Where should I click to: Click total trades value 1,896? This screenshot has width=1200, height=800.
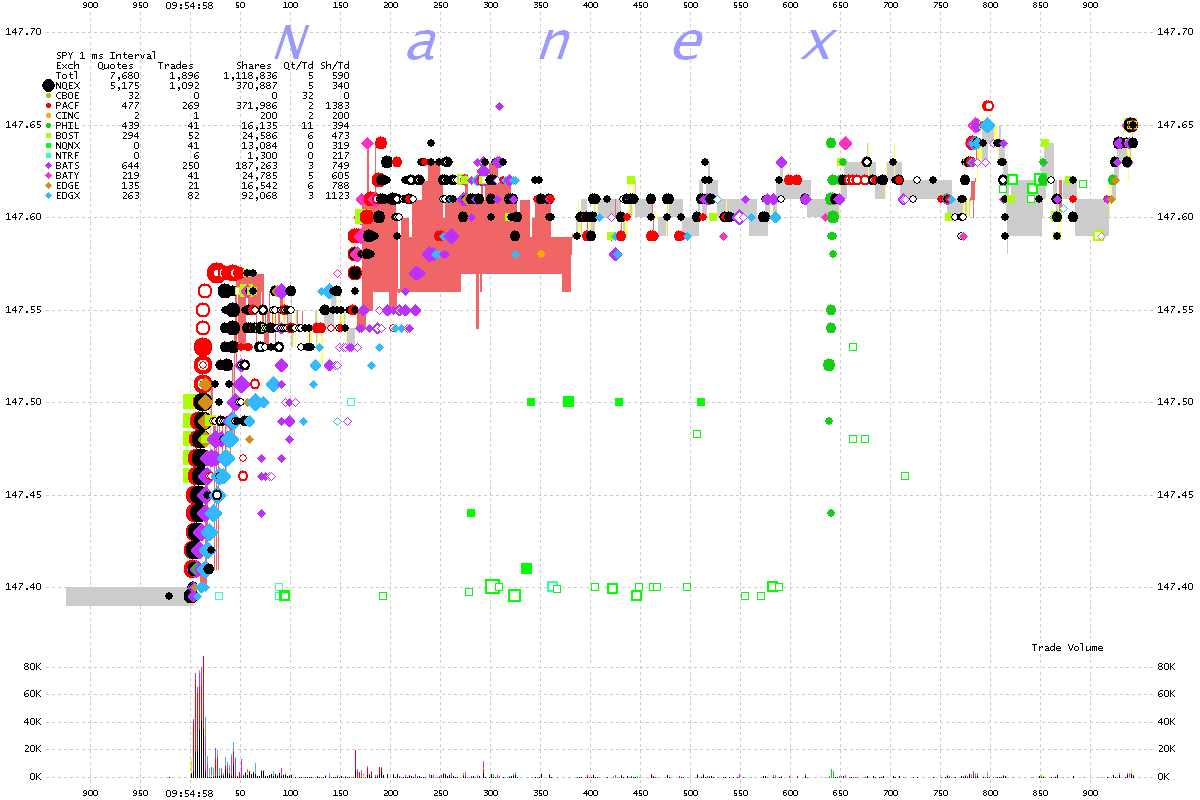pyautogui.click(x=184, y=75)
